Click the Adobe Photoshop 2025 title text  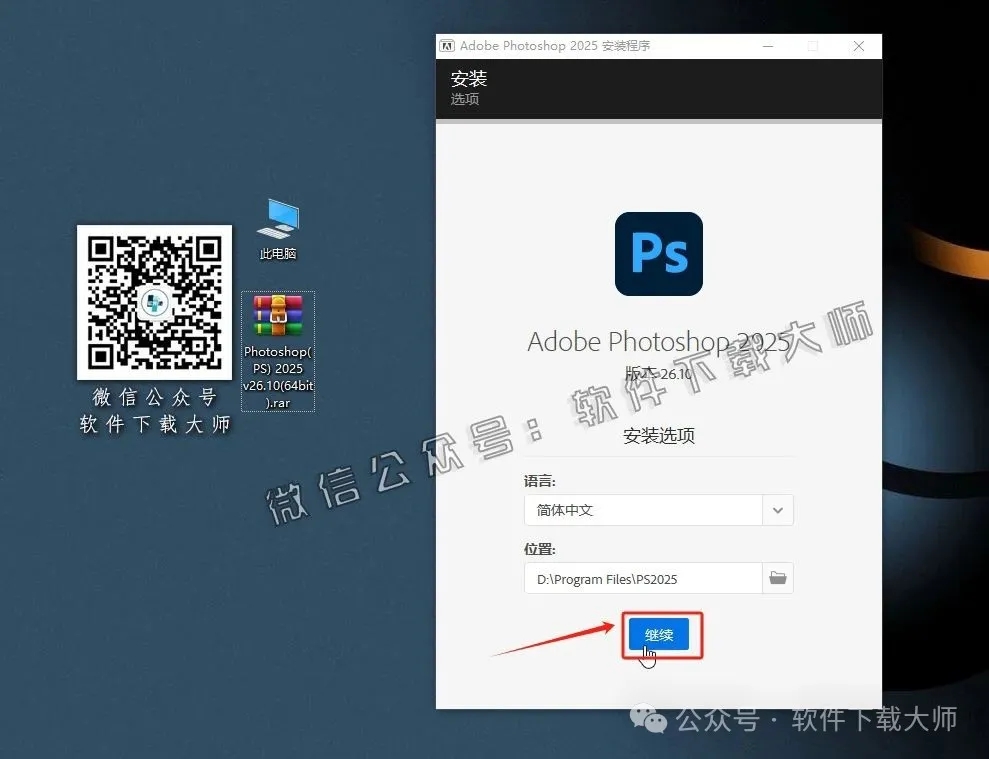coord(658,341)
